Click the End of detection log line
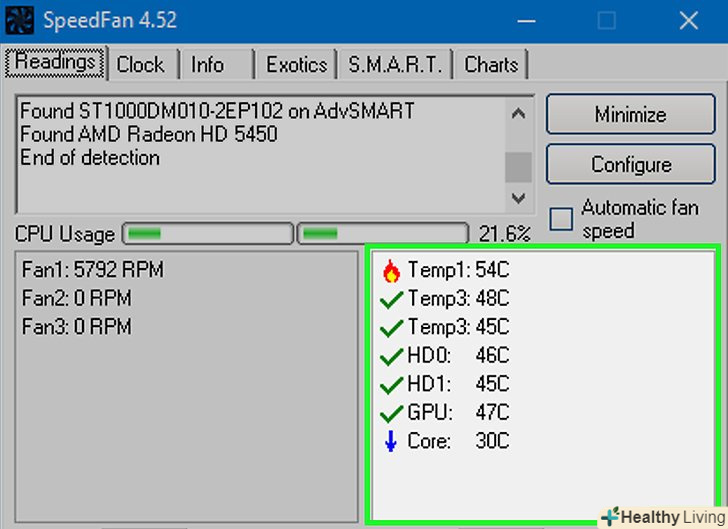This screenshot has width=728, height=529. pos(90,158)
